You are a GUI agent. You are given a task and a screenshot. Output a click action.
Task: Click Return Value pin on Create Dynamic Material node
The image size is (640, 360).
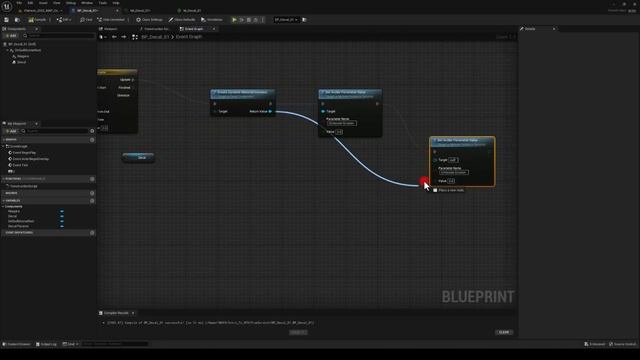pyautogui.click(x=270, y=111)
